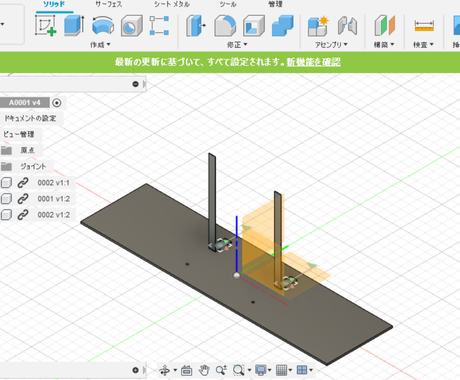Select the ジョイント folder item
The height and width of the screenshot is (380, 460).
click(x=33, y=166)
